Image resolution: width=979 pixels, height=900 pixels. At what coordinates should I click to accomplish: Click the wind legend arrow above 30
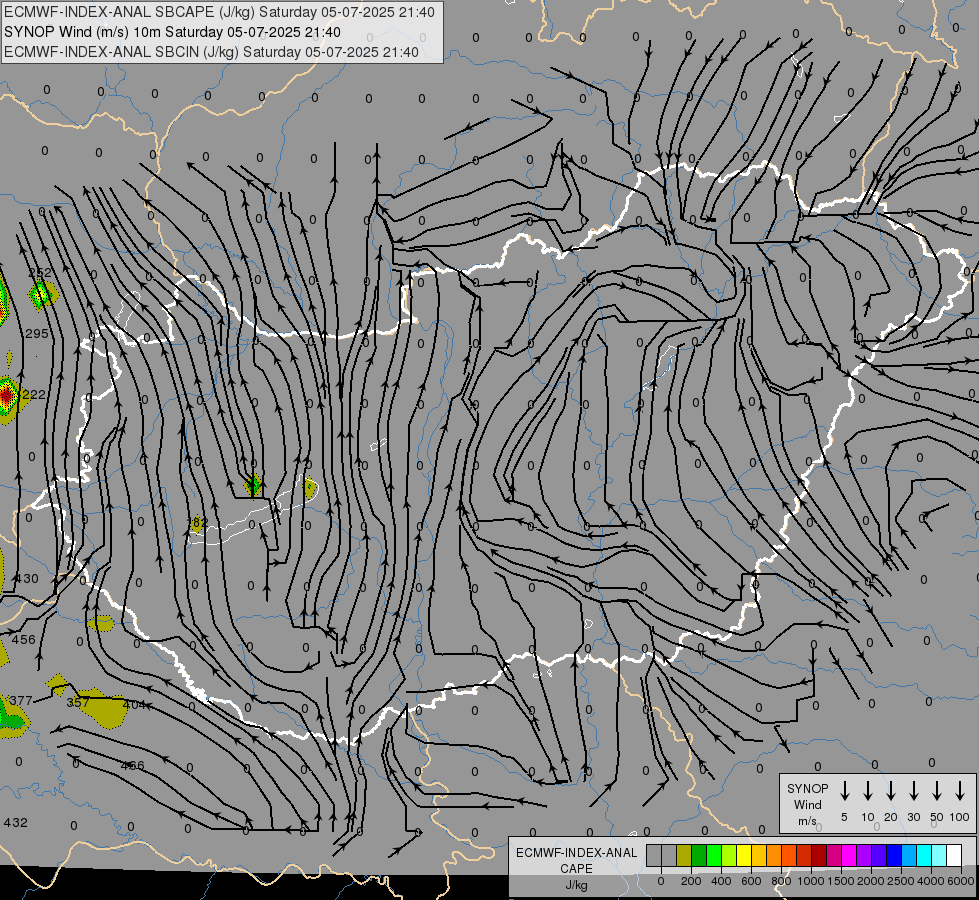tap(913, 791)
